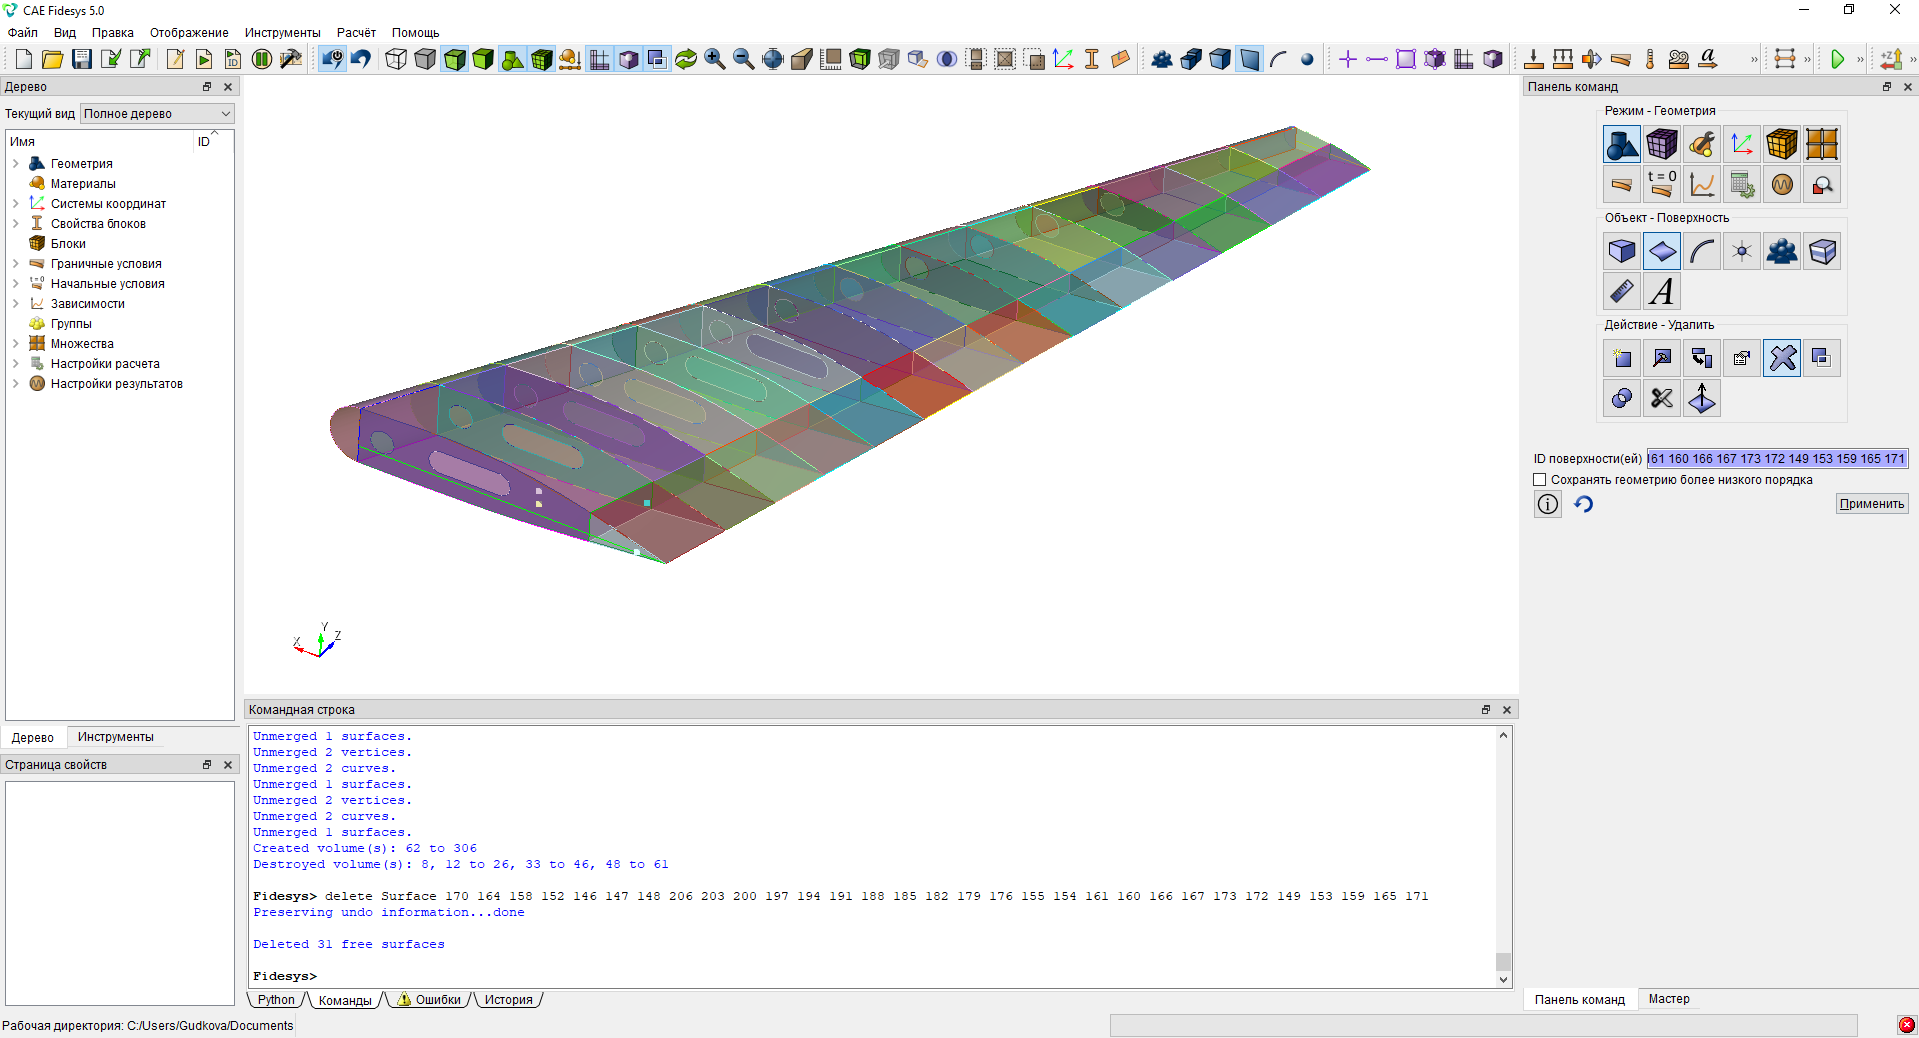Expand the Начальные условия tree node

tap(15, 283)
